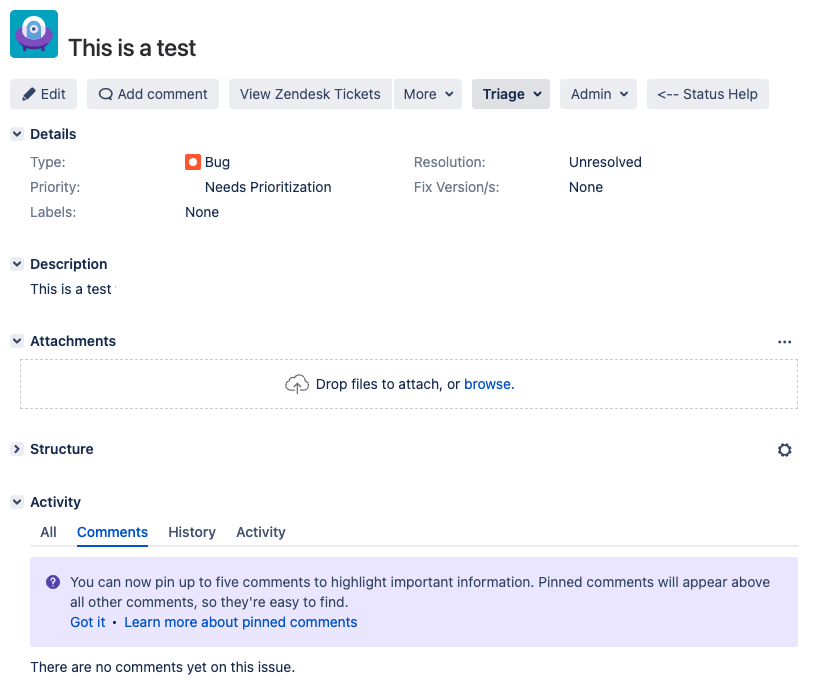The image size is (821, 686).
Task: Open the Admin dropdown
Action: tap(598, 93)
